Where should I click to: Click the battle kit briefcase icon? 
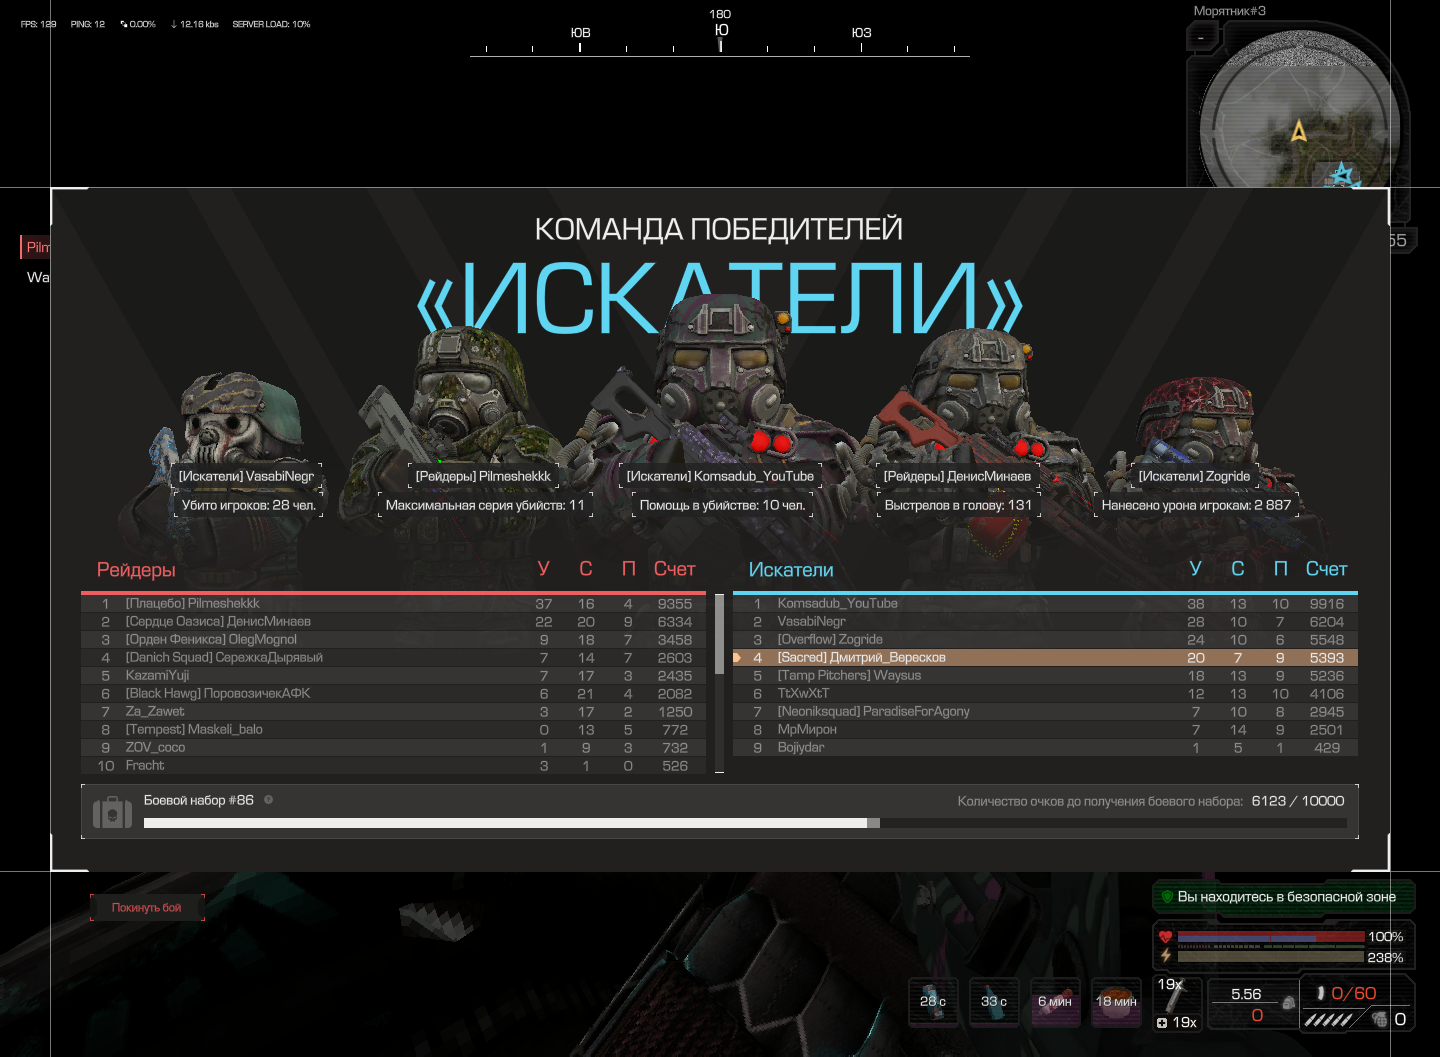[x=112, y=812]
